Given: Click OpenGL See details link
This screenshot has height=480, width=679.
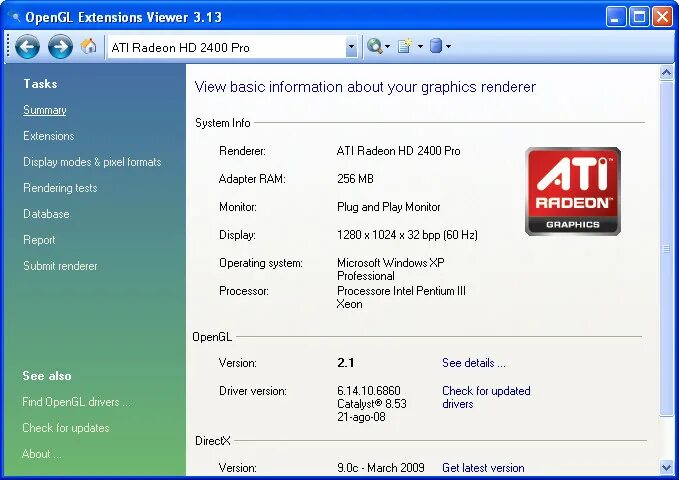Looking at the screenshot, I should tap(474, 363).
